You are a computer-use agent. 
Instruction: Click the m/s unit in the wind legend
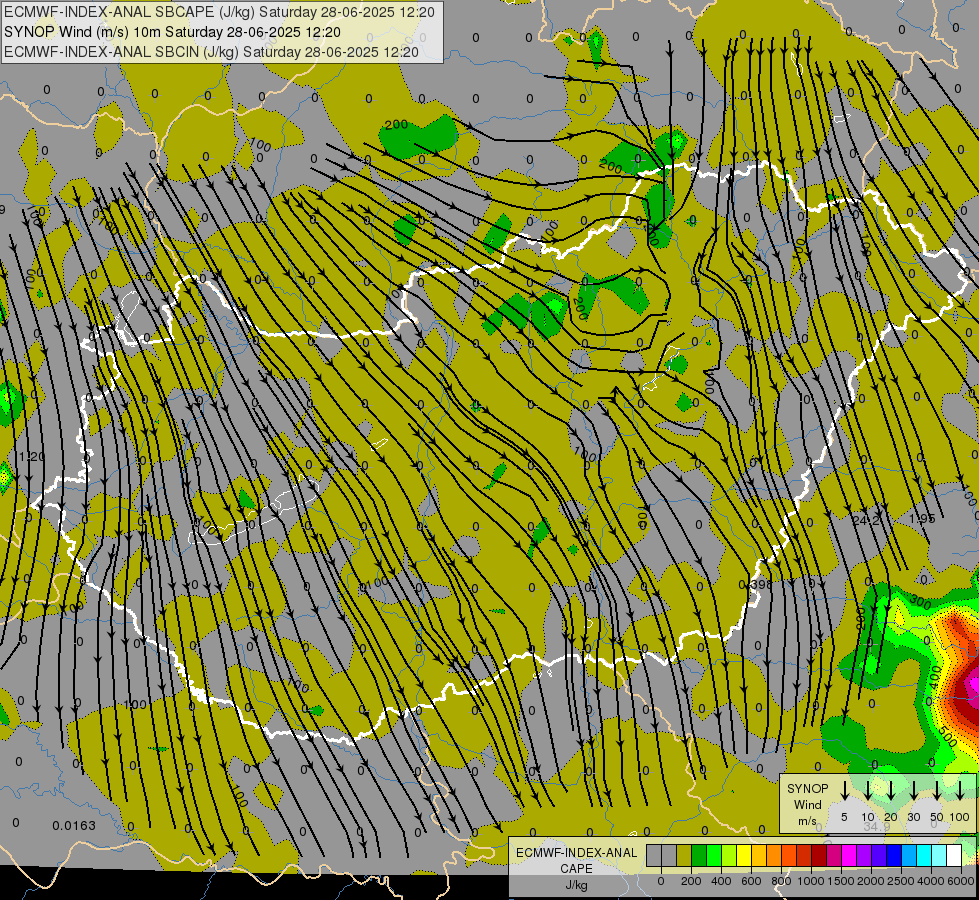[x=807, y=821]
